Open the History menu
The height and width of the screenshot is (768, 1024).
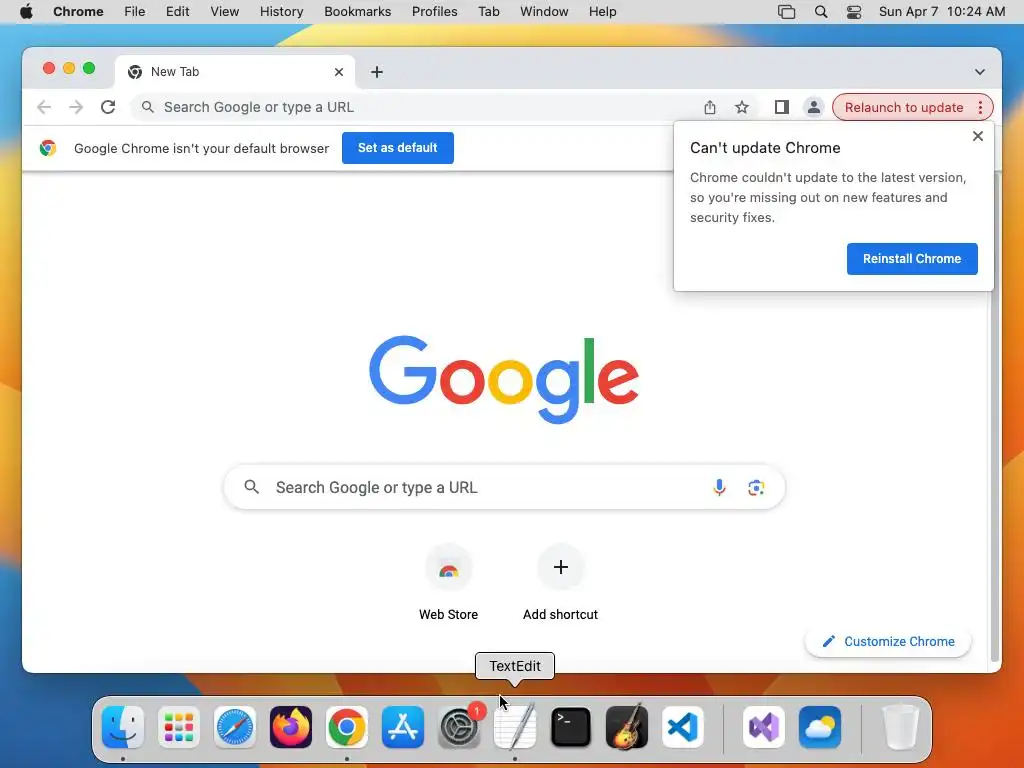281,11
